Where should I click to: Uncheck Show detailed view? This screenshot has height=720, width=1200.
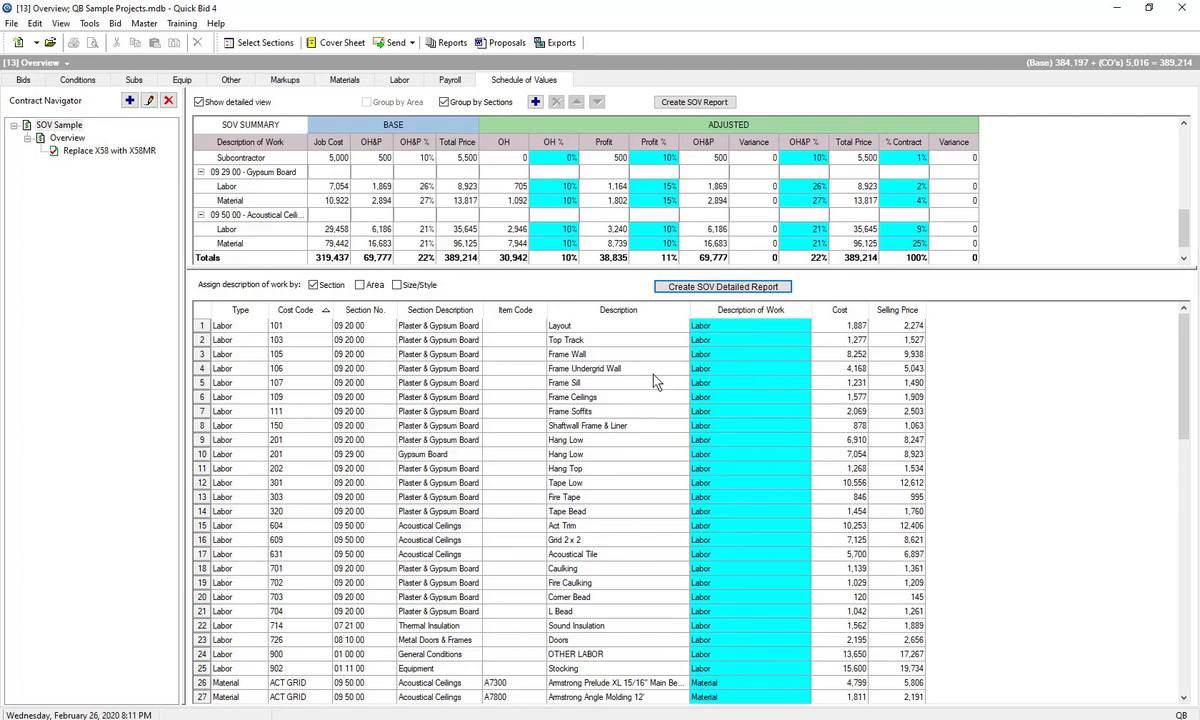[199, 102]
